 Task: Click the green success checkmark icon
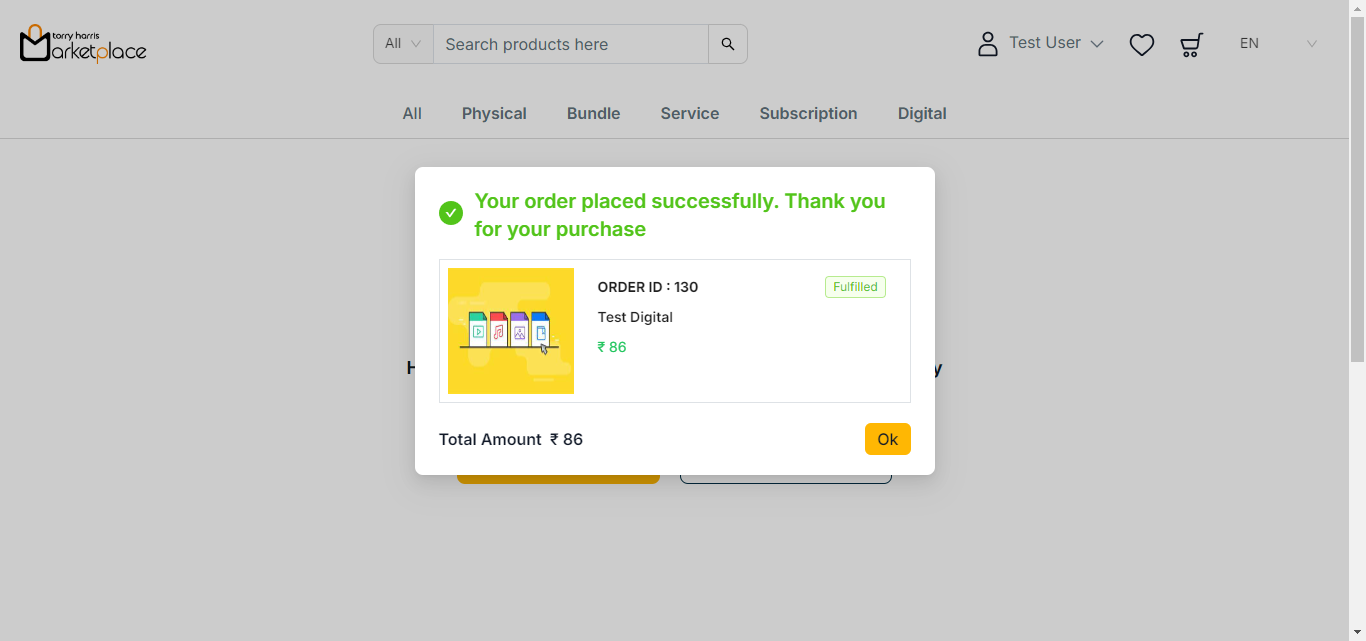(451, 213)
